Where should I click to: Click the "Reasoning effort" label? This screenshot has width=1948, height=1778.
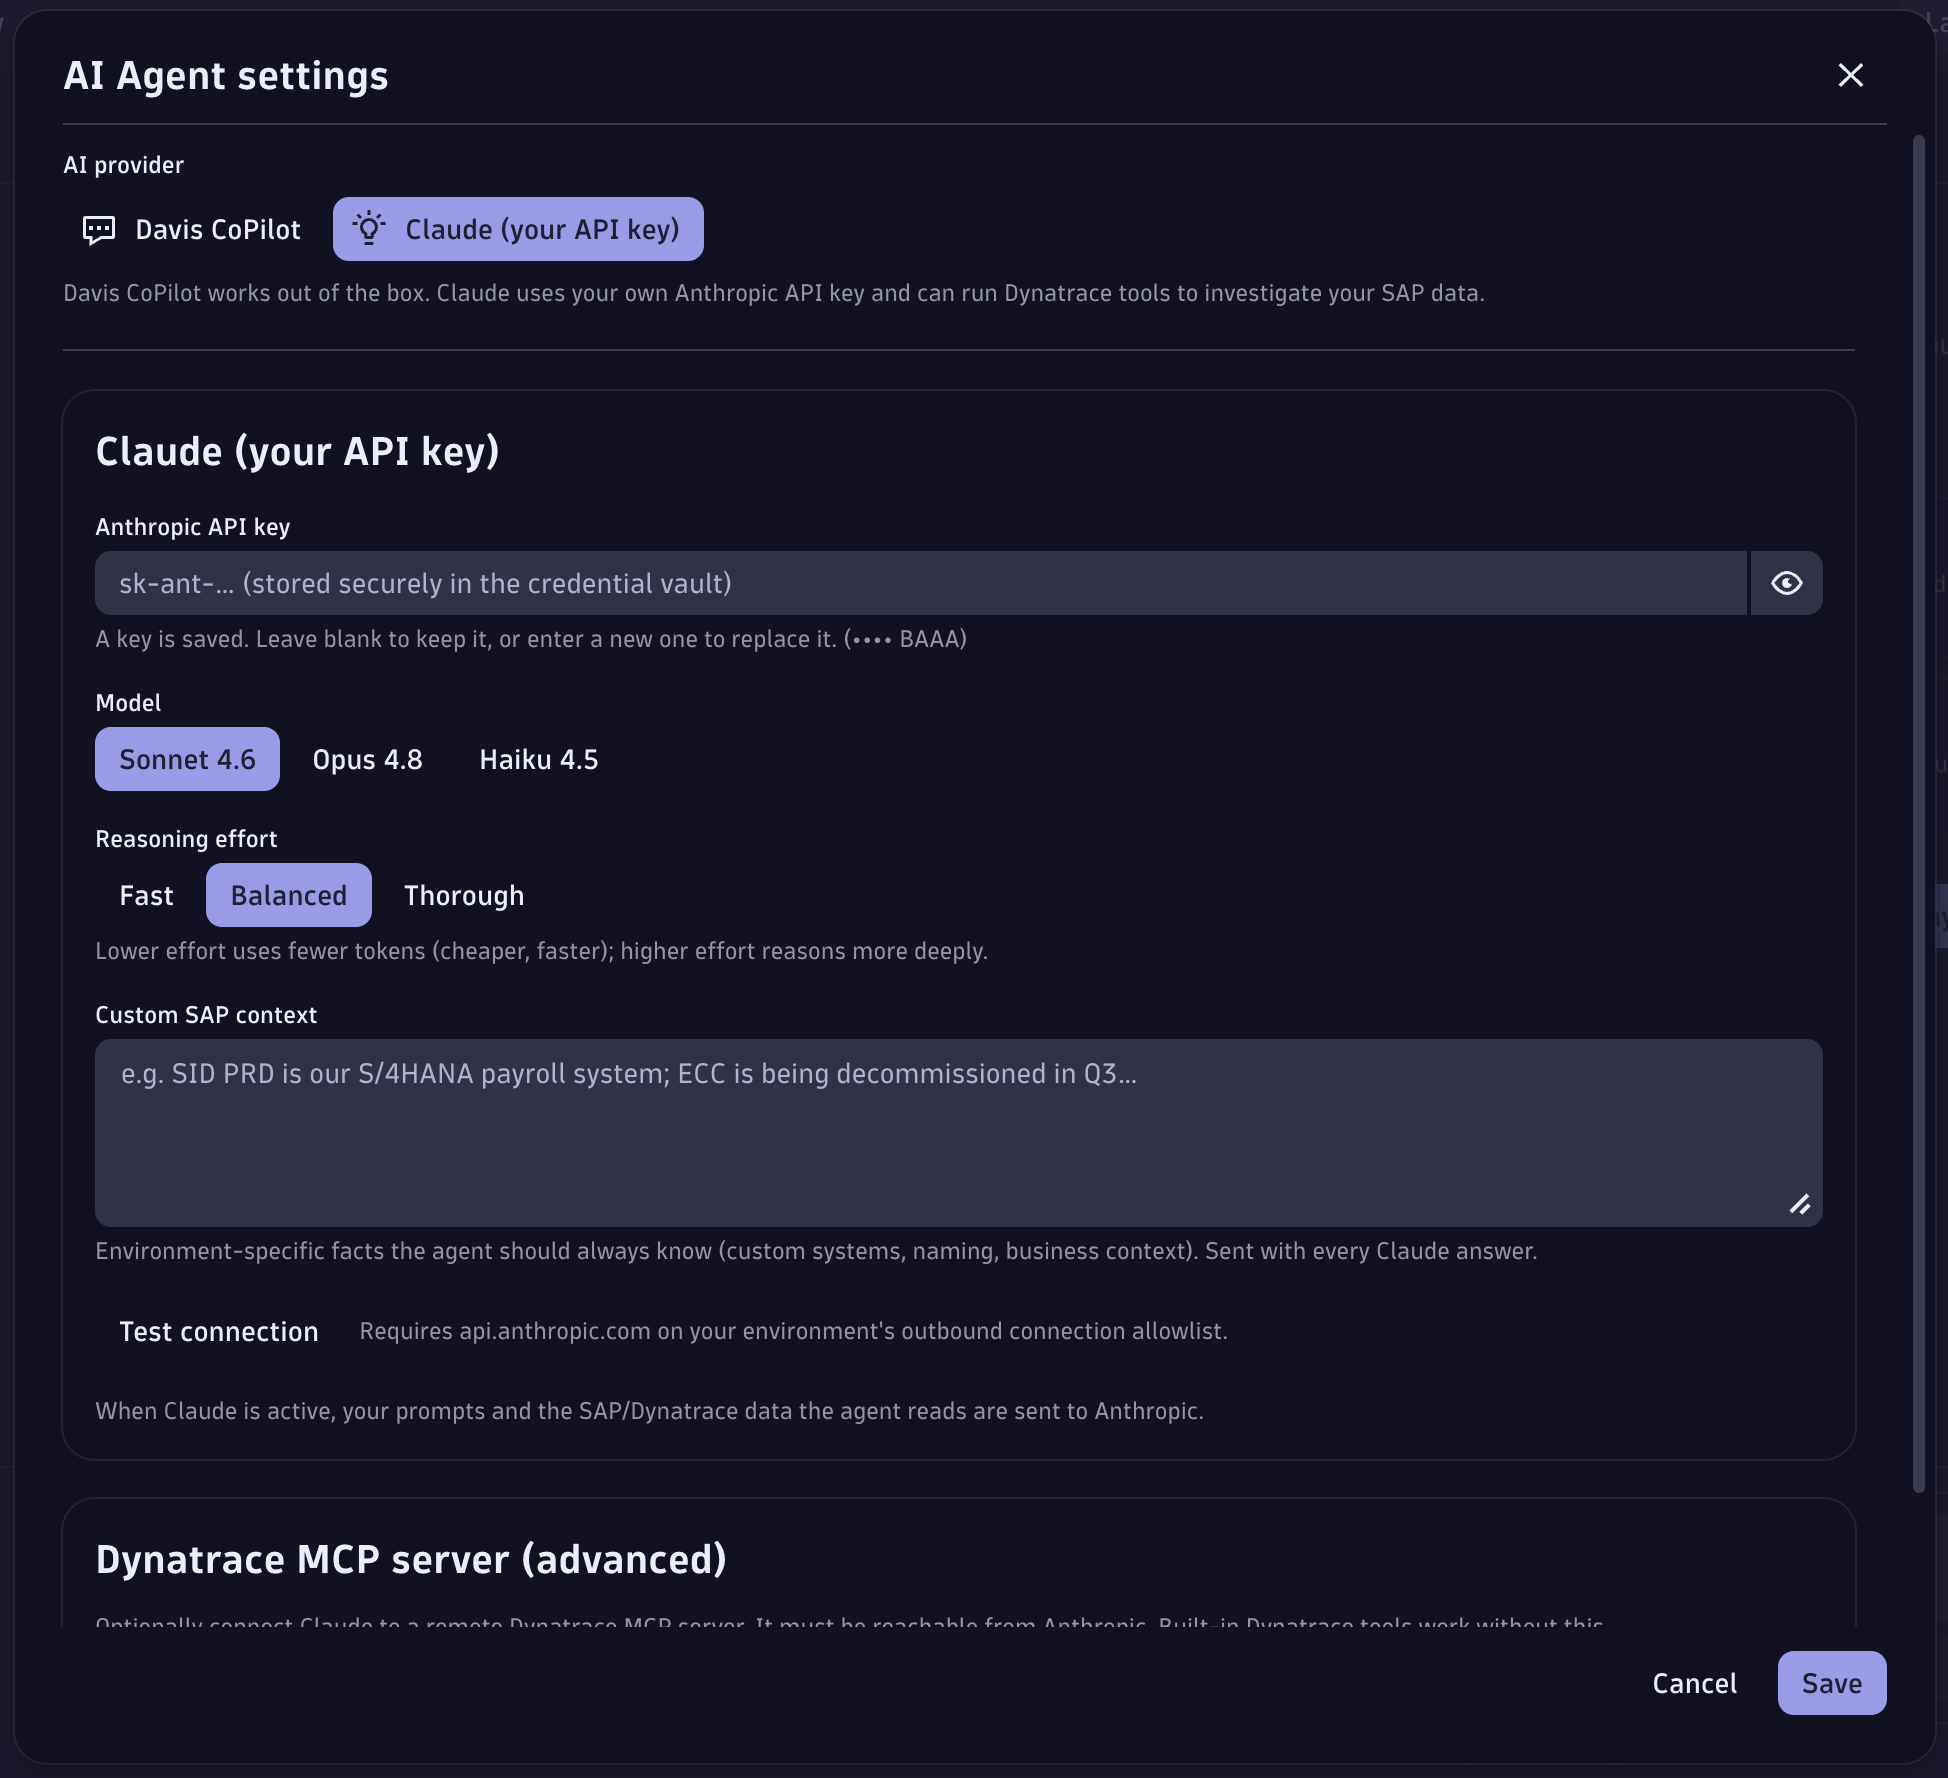(186, 839)
